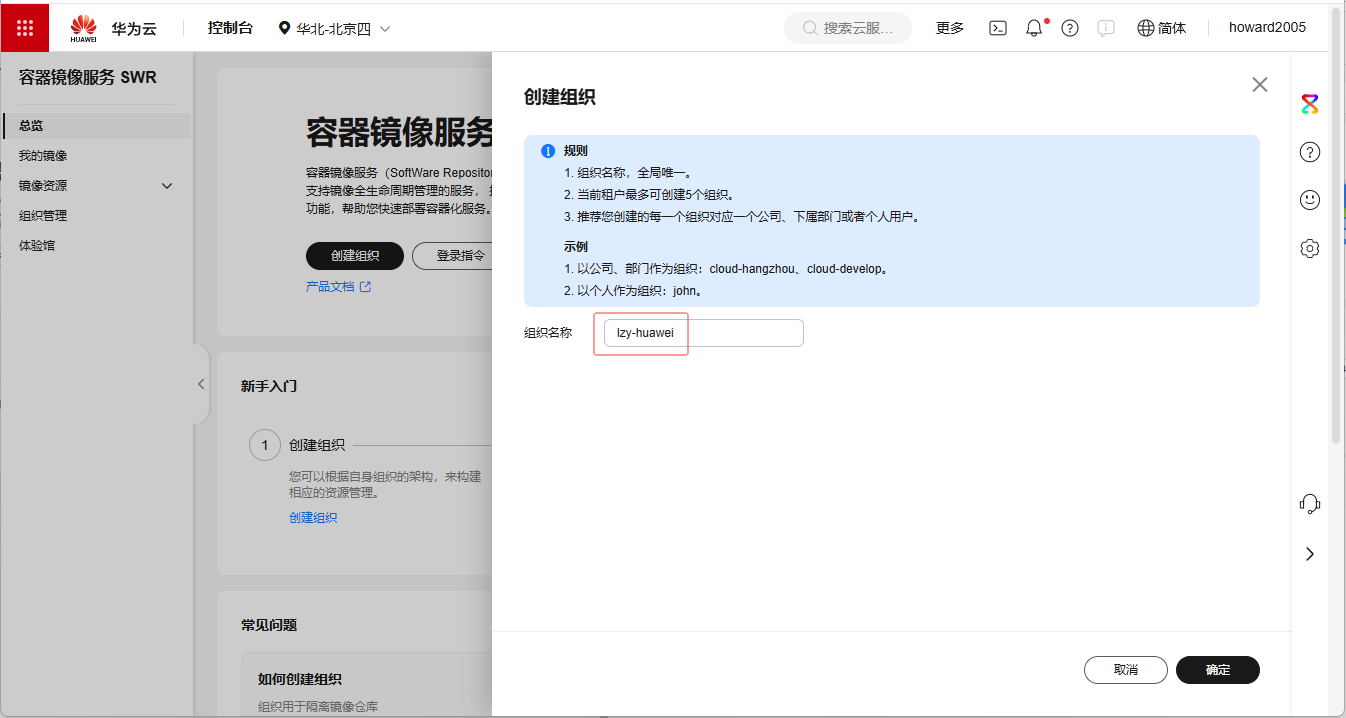Click the 登录指令 button
Image resolution: width=1346 pixels, height=718 pixels.
coord(452,256)
